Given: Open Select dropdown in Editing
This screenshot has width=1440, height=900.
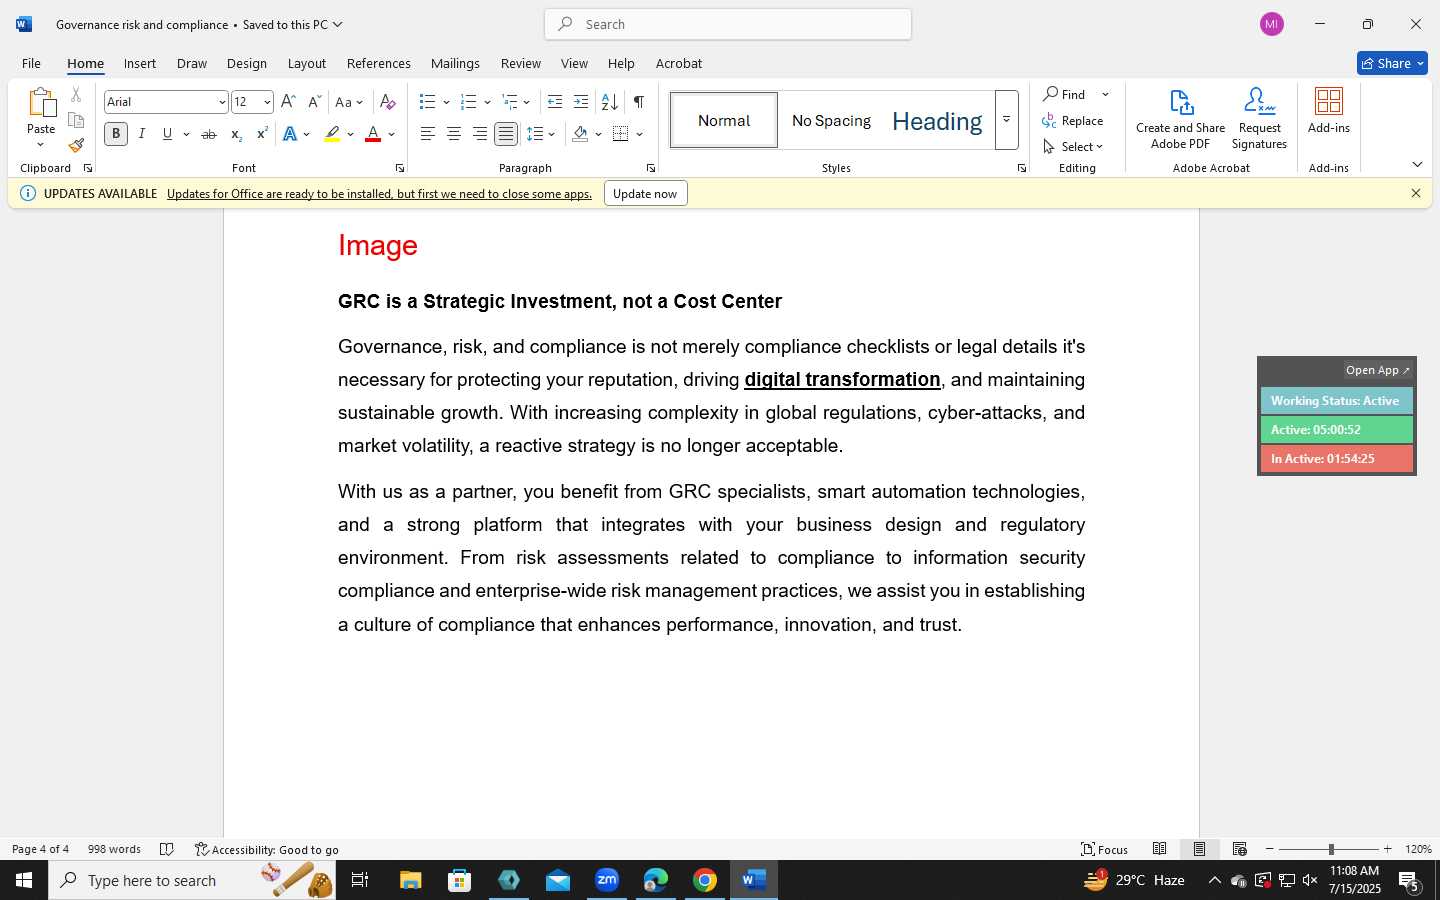Looking at the screenshot, I should point(1073,146).
